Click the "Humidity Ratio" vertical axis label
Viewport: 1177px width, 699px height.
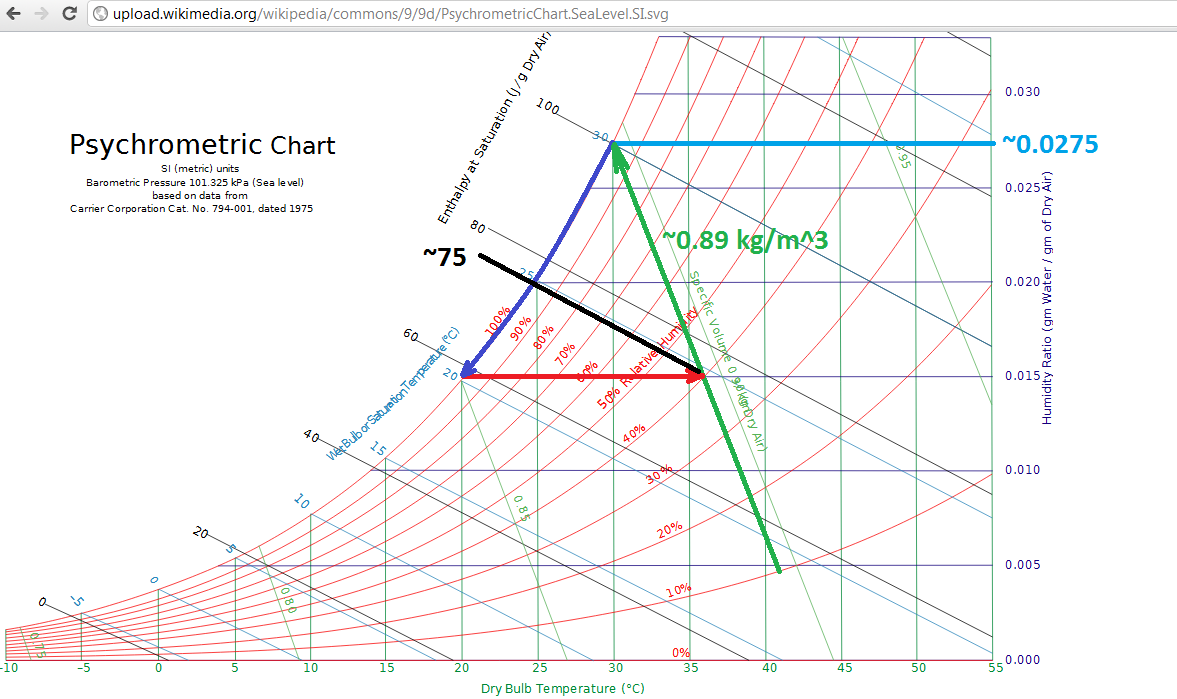(x=1047, y=298)
